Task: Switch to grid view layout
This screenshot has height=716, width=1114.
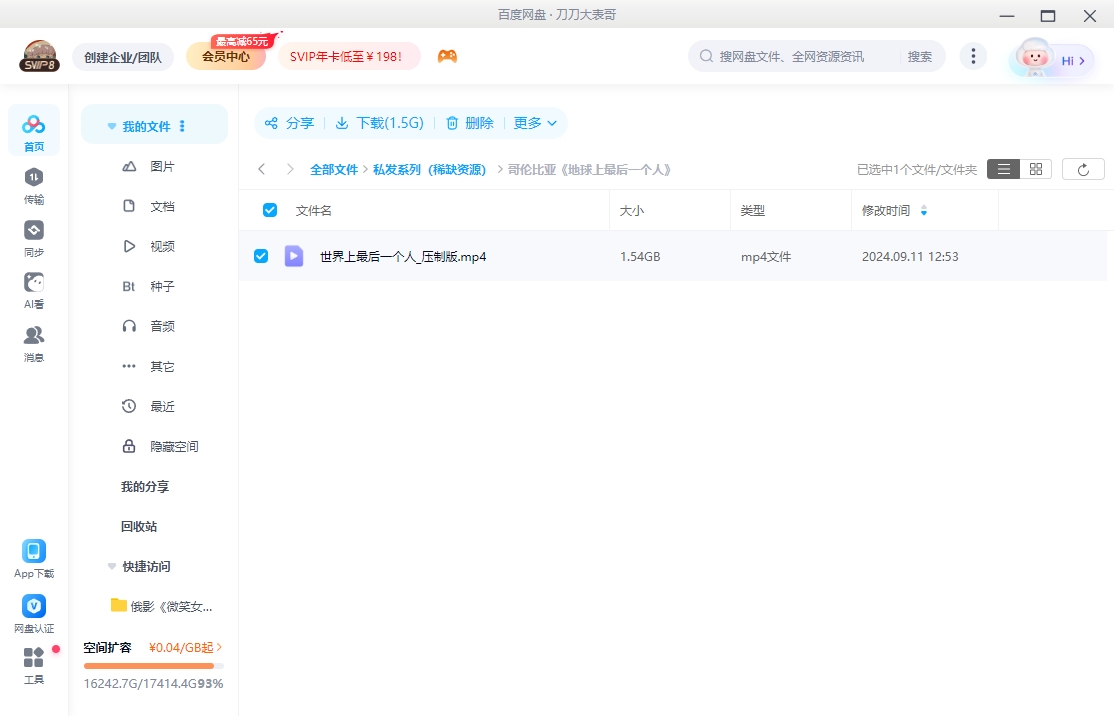Action: (1035, 168)
